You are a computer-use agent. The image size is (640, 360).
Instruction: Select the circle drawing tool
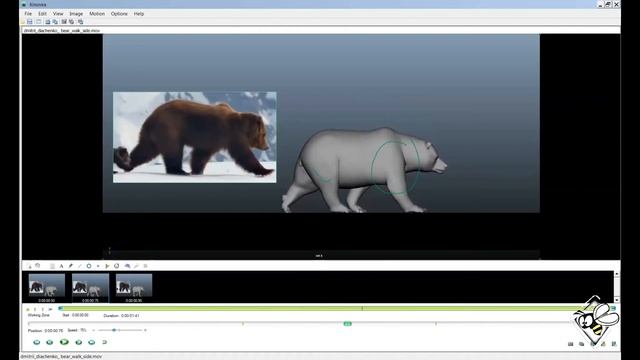tap(89, 266)
